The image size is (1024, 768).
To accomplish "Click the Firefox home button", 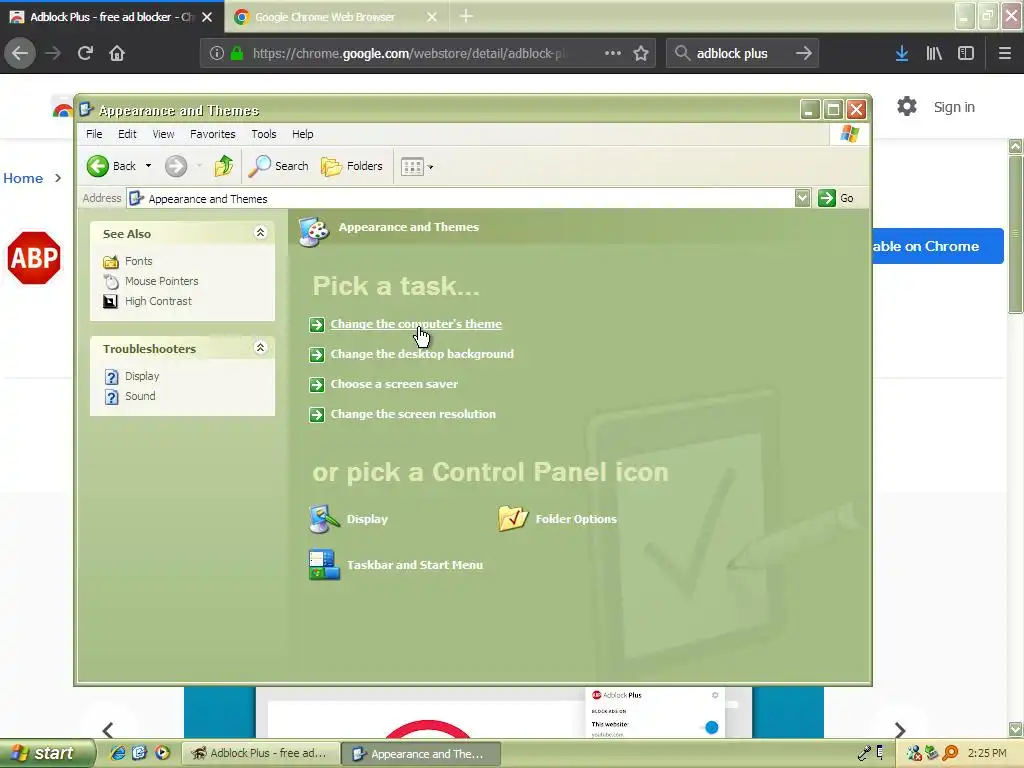I will point(117,53).
